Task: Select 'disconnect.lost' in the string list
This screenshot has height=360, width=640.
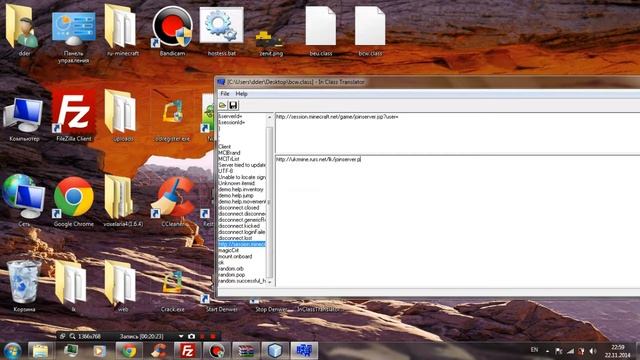Action: click(236, 238)
